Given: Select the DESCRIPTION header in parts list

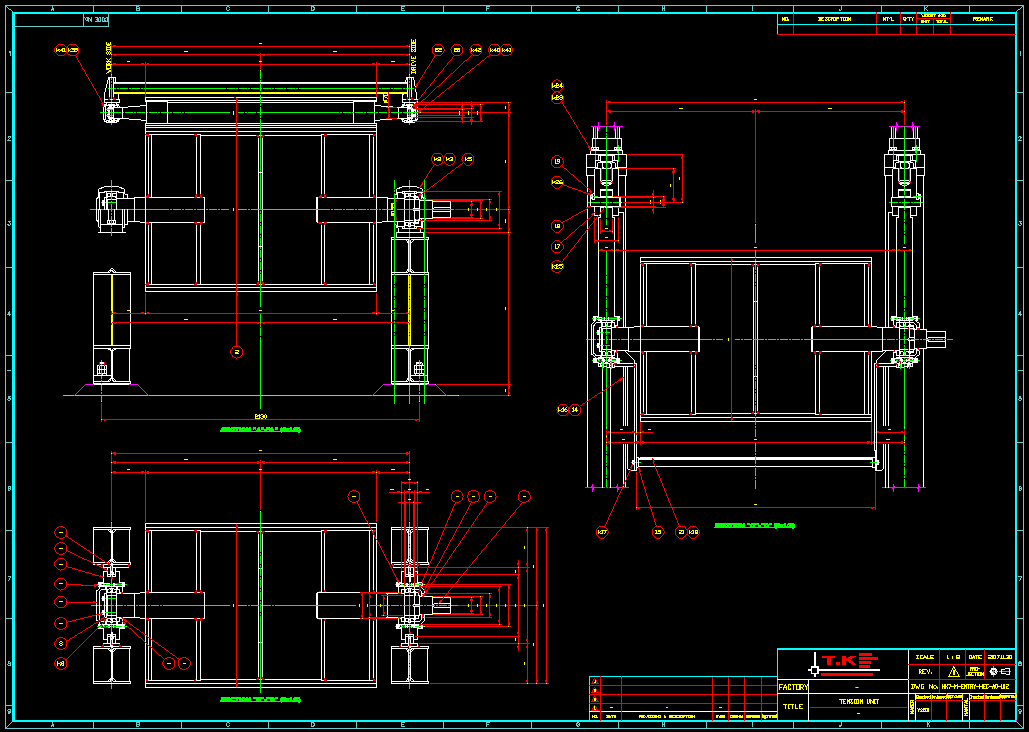Looking at the screenshot, I should click(834, 19).
